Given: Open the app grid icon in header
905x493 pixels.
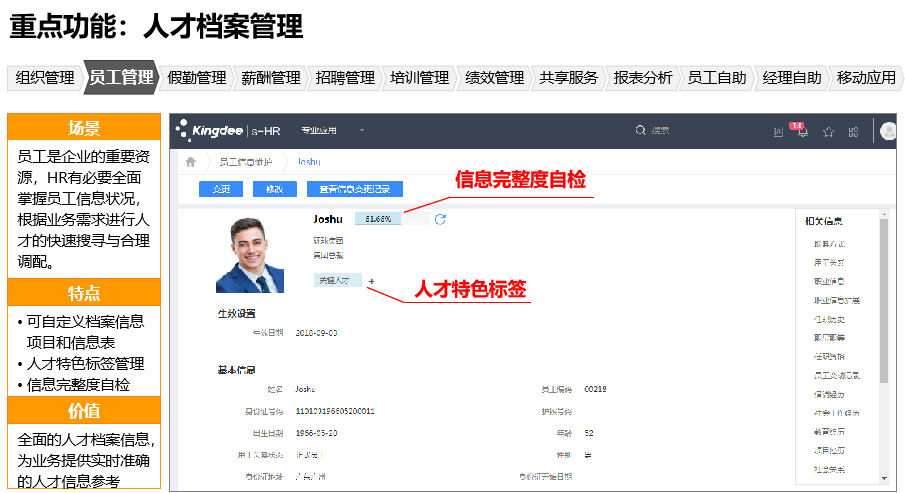Looking at the screenshot, I should [853, 132].
